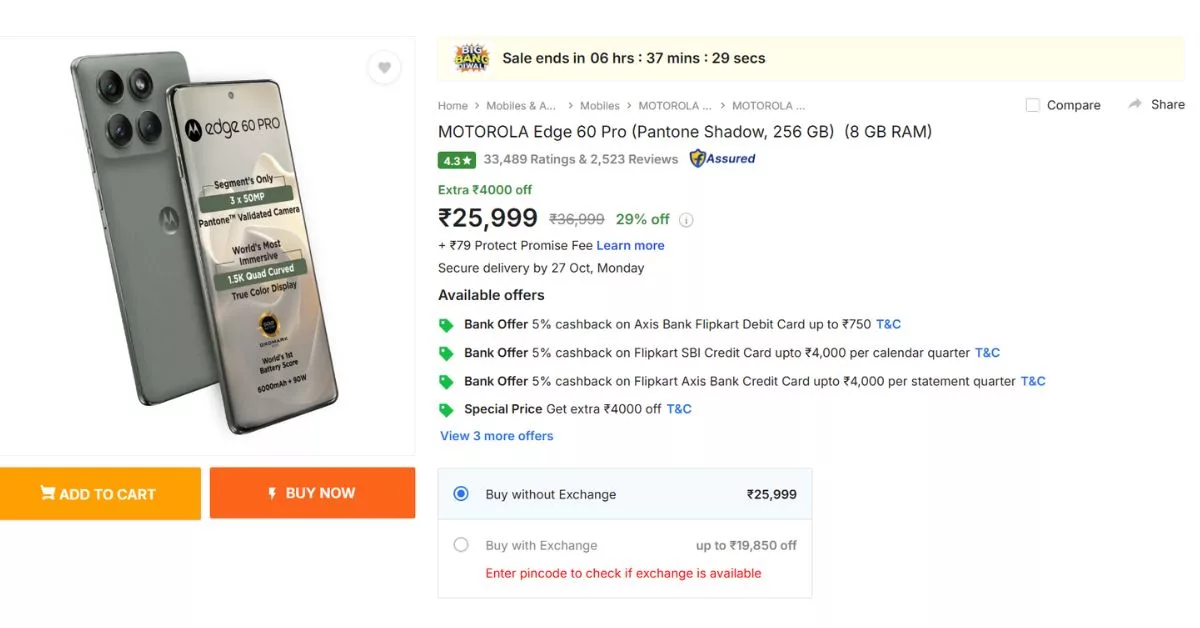Click the 4.3 star rating badge
Viewport: 1200px width, 628px height.
click(456, 159)
